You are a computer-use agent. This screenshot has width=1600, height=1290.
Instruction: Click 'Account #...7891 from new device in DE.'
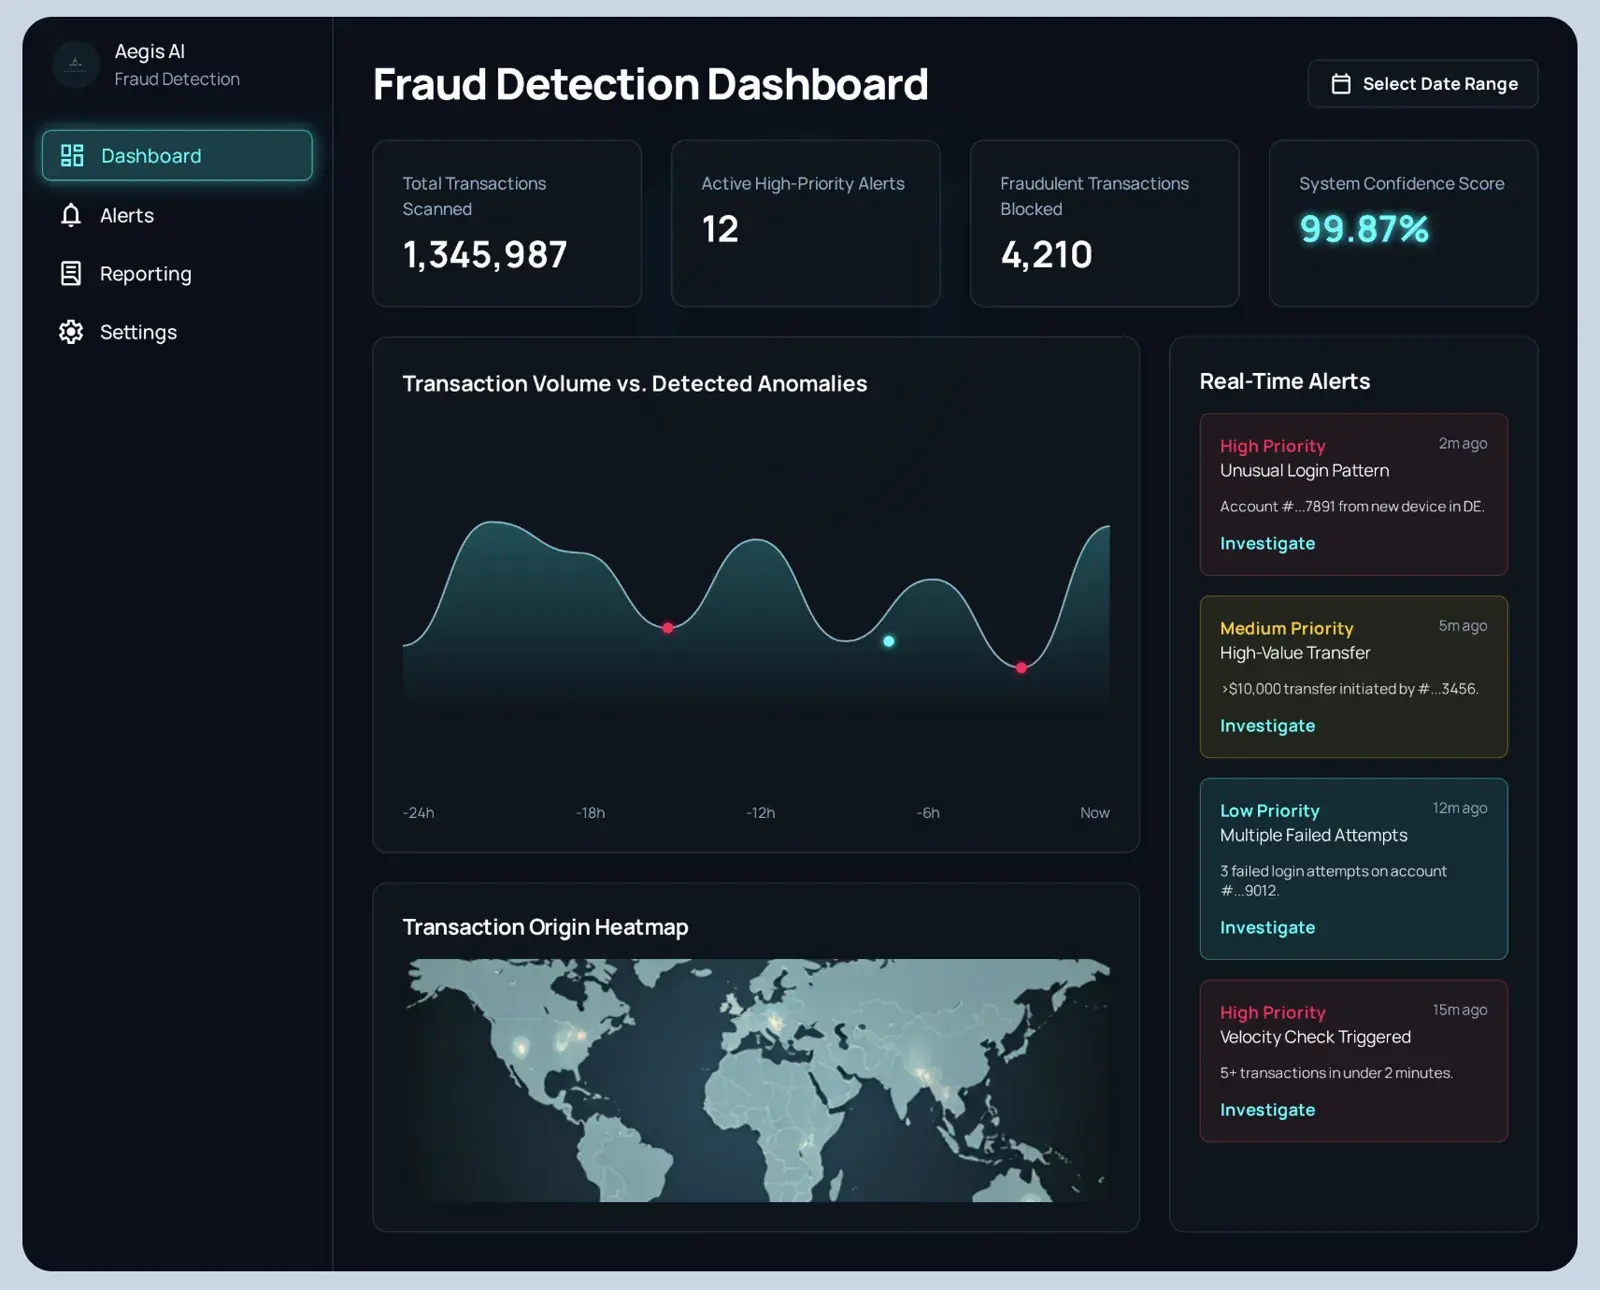pyautogui.click(x=1352, y=506)
